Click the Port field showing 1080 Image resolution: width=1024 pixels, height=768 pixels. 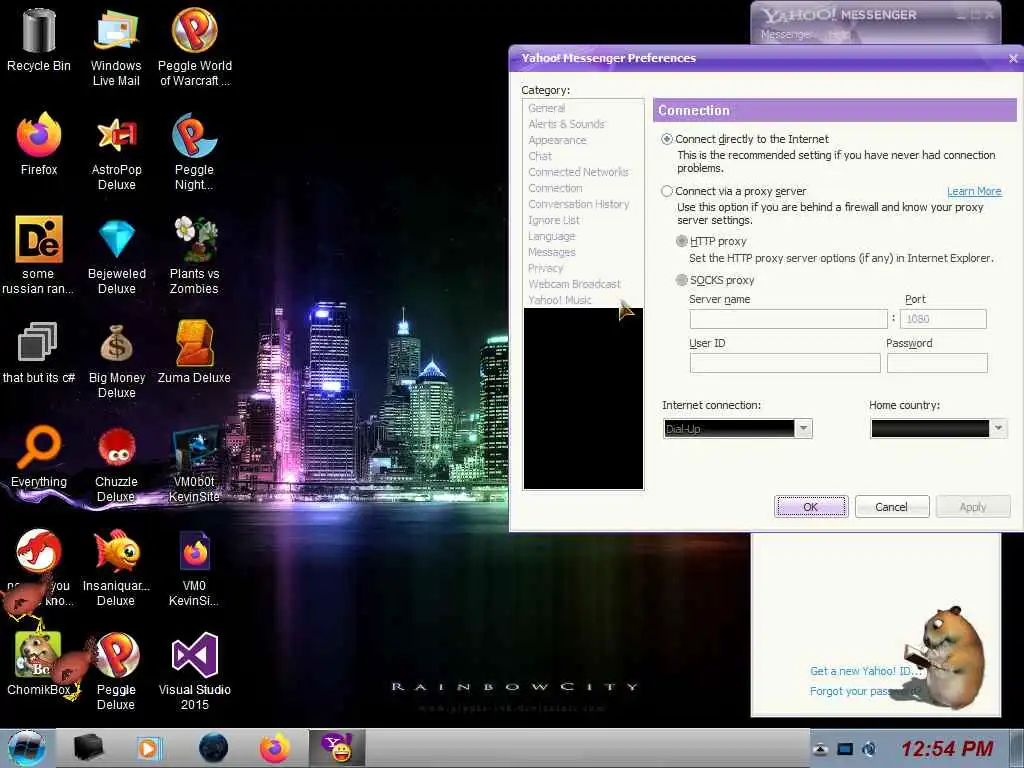pyautogui.click(x=943, y=319)
